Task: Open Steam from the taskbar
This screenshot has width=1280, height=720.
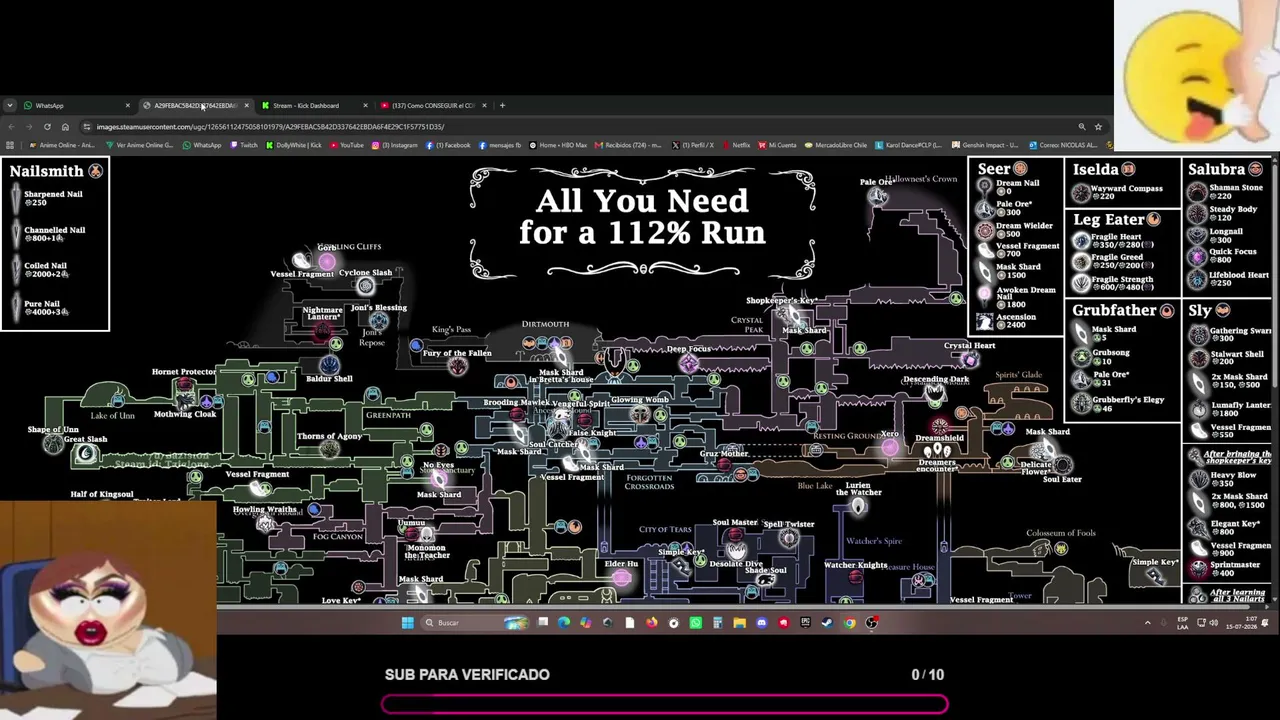Action: (x=827, y=623)
